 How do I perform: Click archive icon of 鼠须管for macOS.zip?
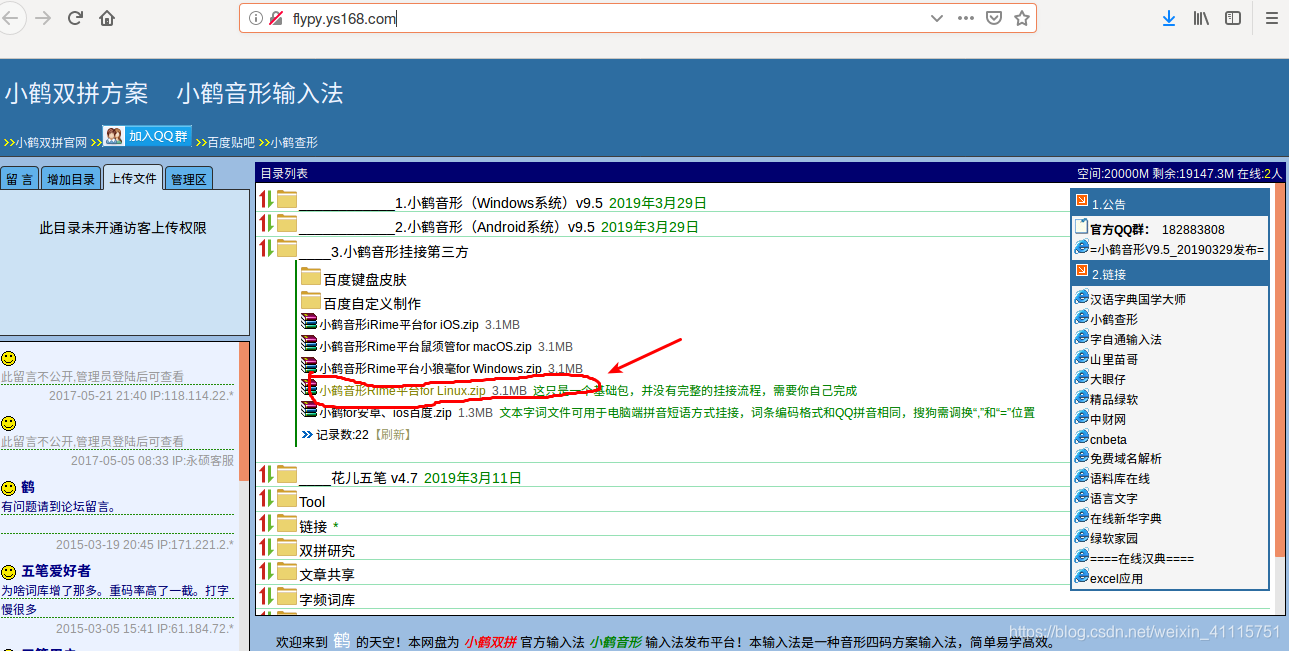[309, 345]
